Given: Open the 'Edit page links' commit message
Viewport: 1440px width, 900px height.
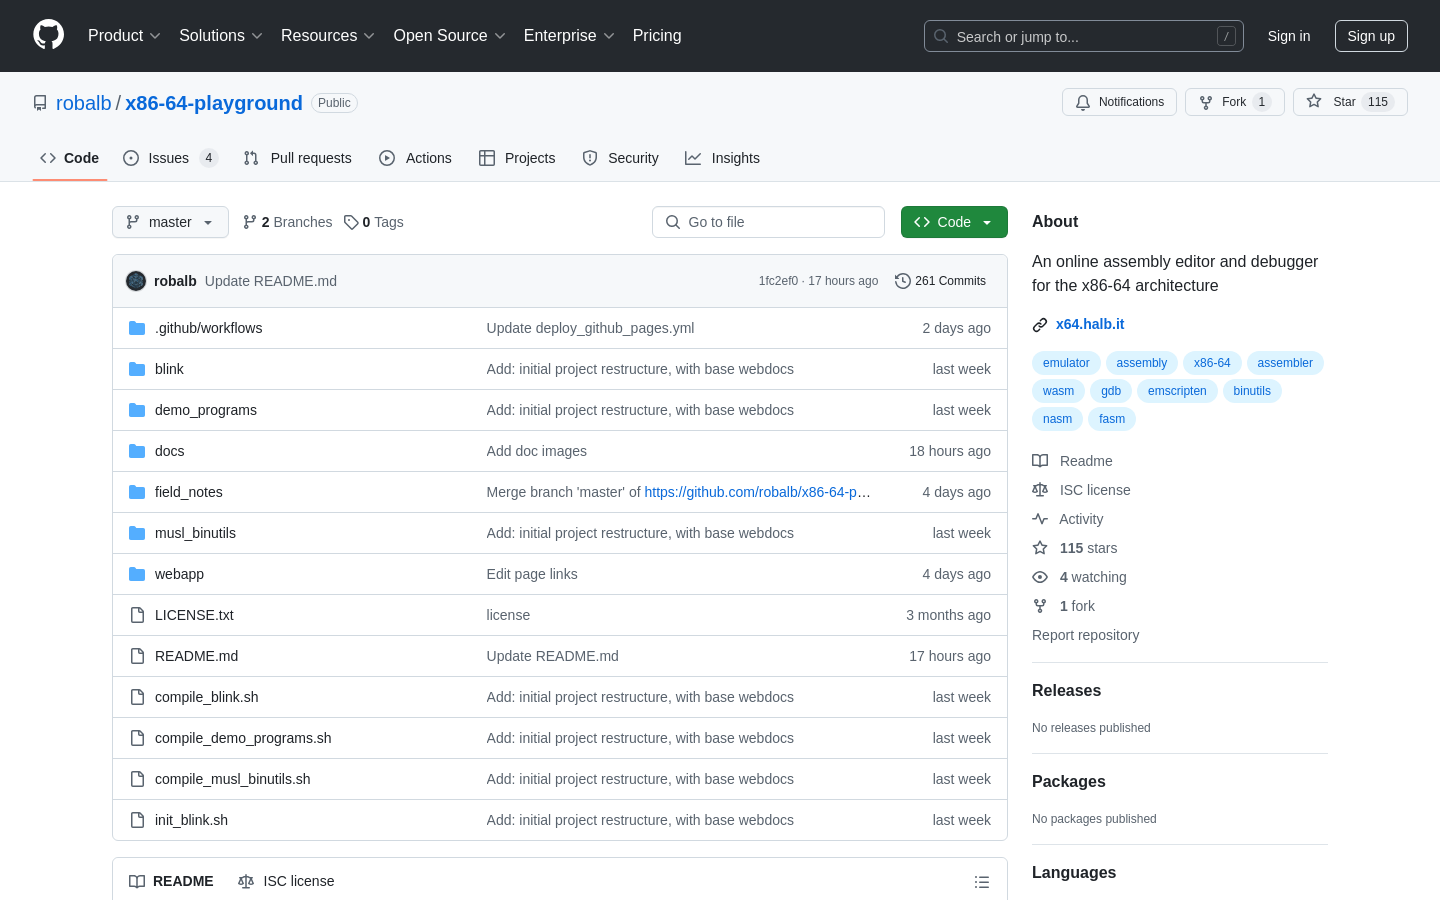Looking at the screenshot, I should 531,574.
